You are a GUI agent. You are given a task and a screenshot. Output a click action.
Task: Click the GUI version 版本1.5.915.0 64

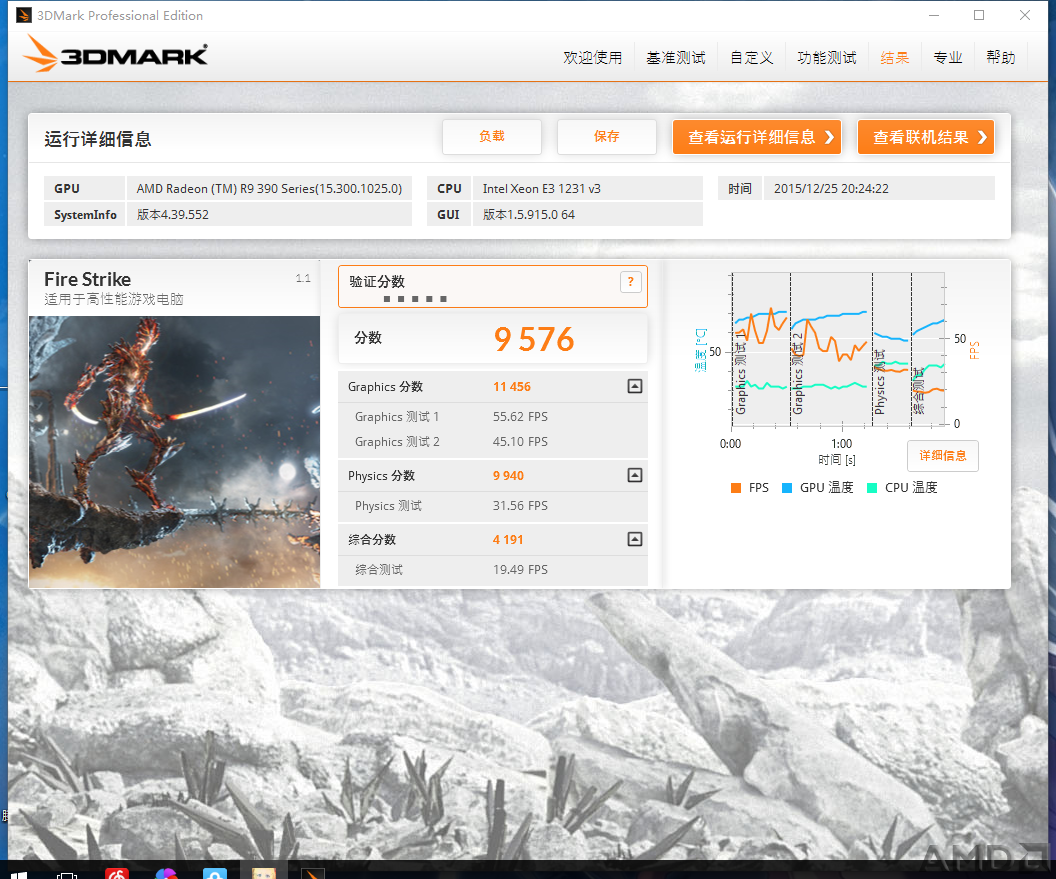[x=588, y=215]
